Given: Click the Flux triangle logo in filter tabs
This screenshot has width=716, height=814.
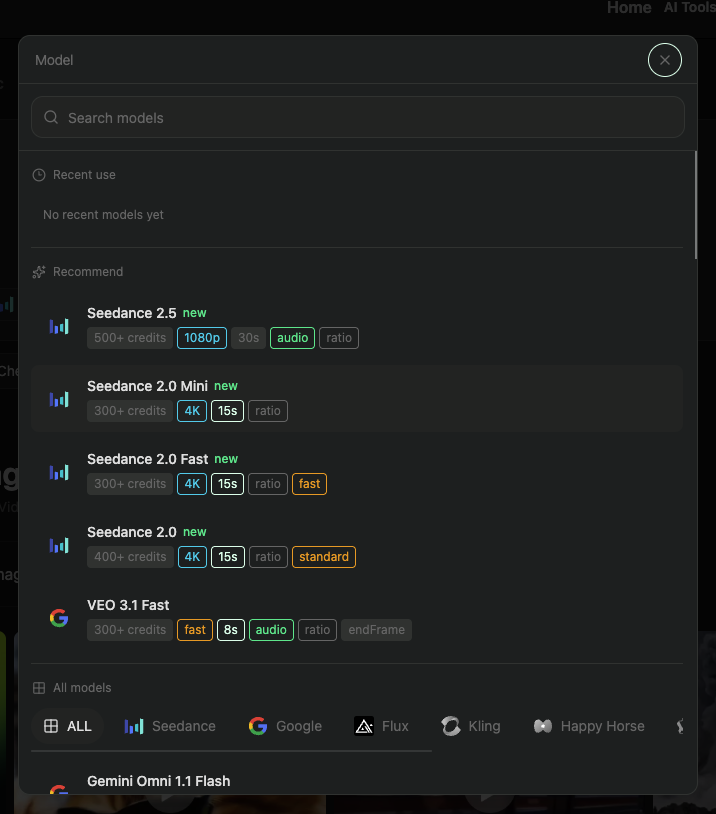Looking at the screenshot, I should [364, 726].
